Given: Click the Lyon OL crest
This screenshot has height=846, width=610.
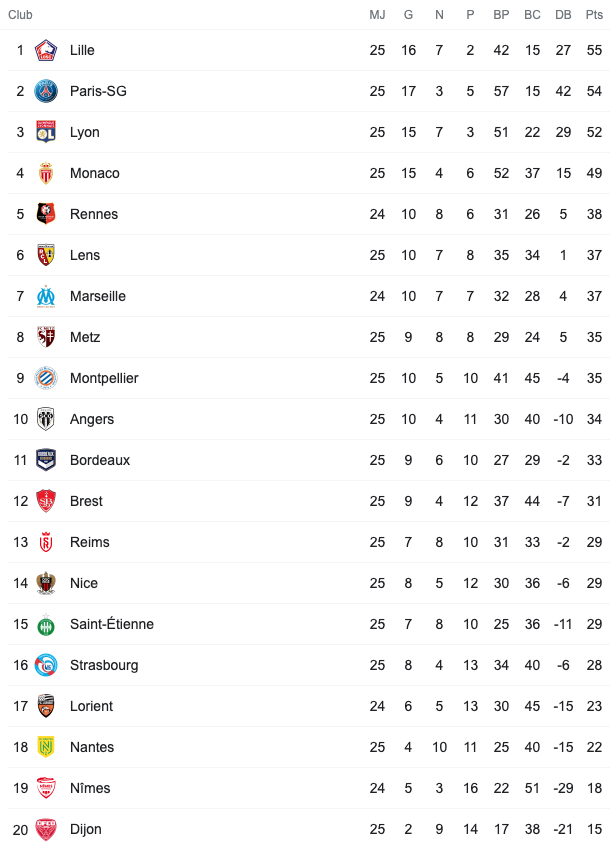Looking at the screenshot, I should pyautogui.click(x=46, y=132).
